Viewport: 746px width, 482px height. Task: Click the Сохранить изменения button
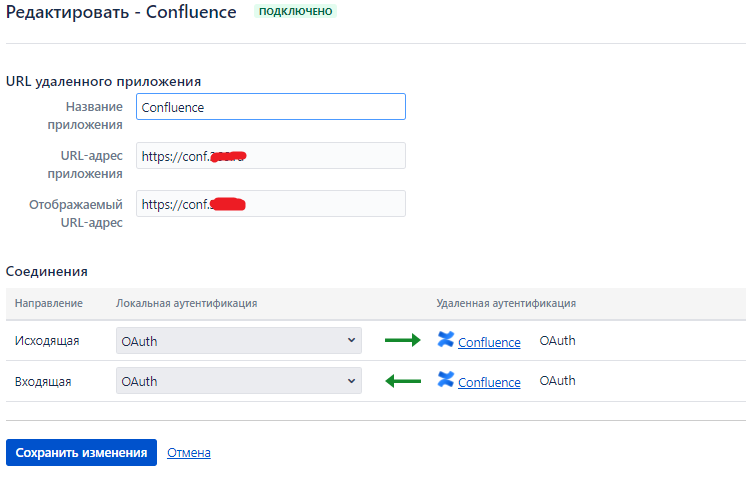(x=81, y=452)
